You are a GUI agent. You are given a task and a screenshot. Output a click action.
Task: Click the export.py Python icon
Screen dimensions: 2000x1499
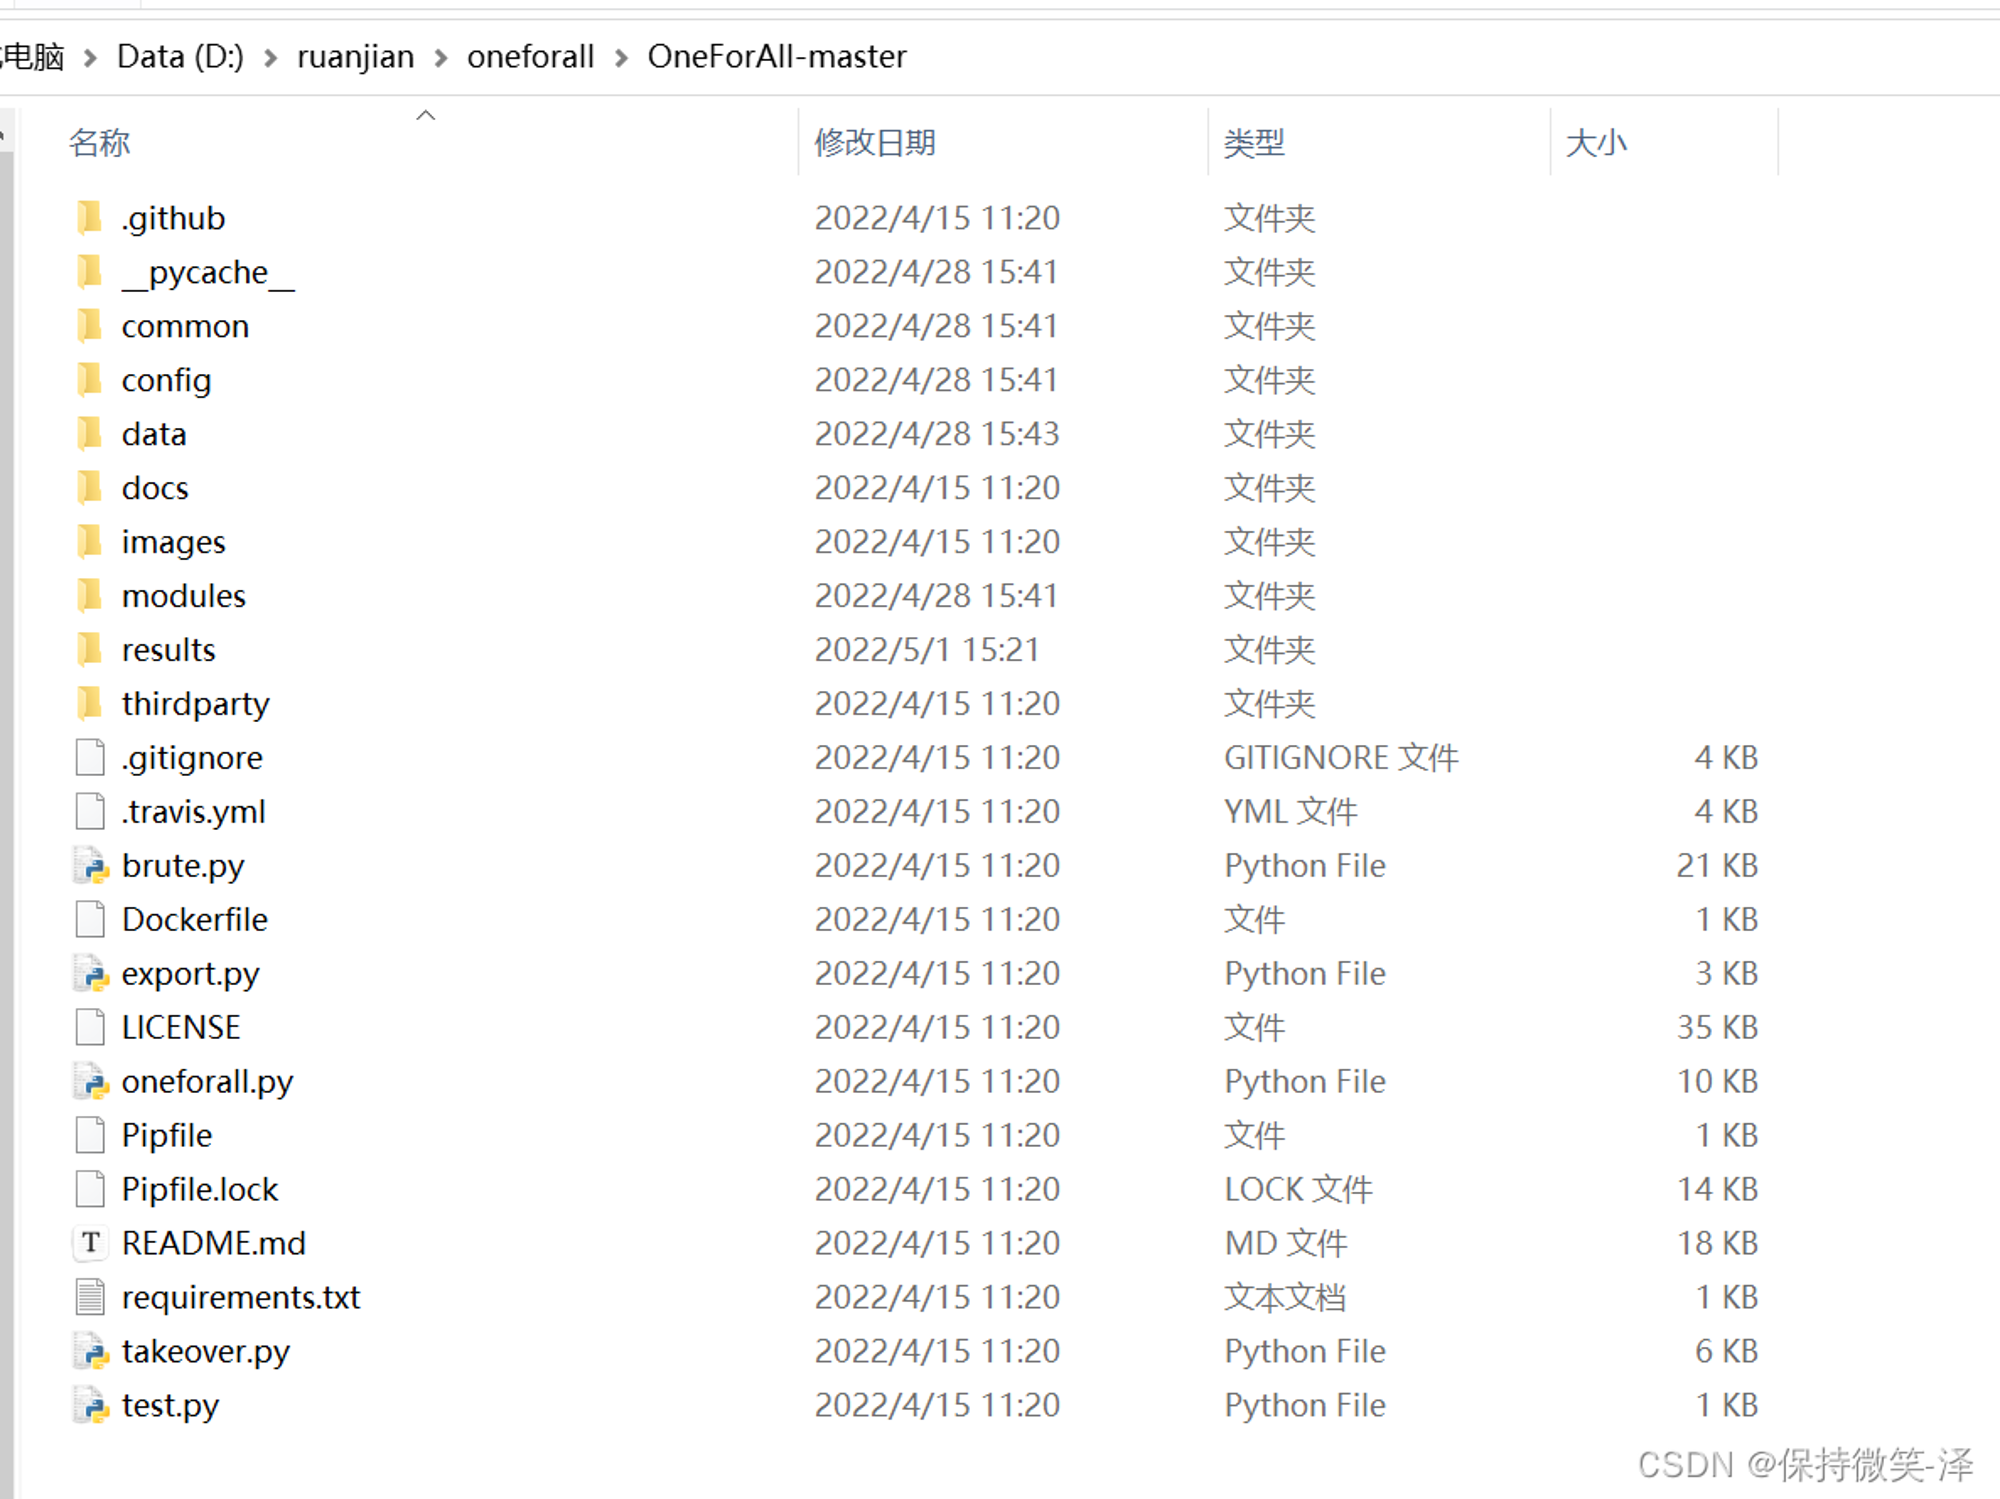[90, 973]
